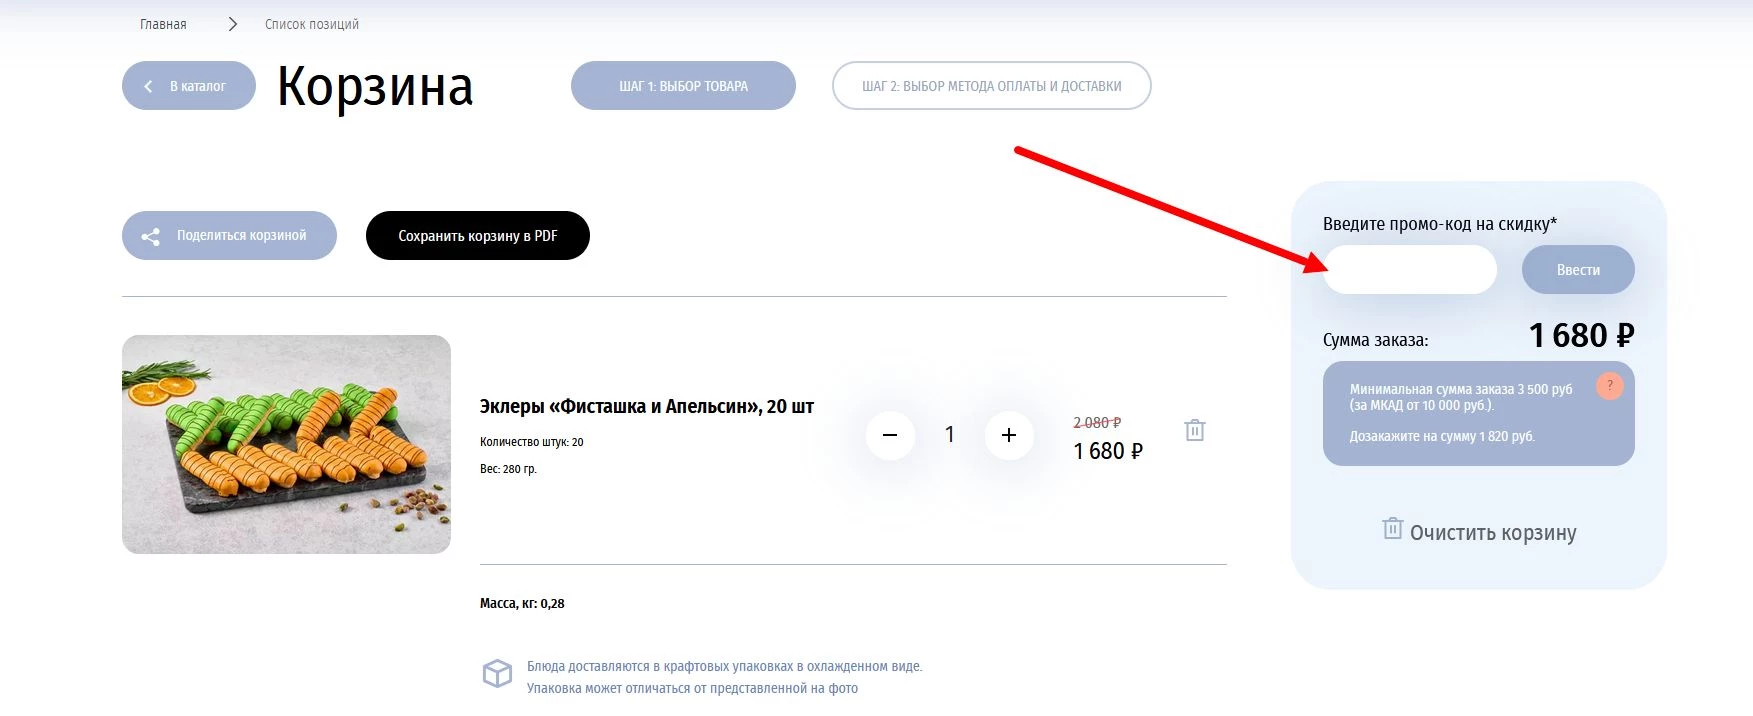This screenshot has height=716, width=1753.
Task: Click the breadcrumb arrow after Главная
Action: pyautogui.click(x=232, y=24)
